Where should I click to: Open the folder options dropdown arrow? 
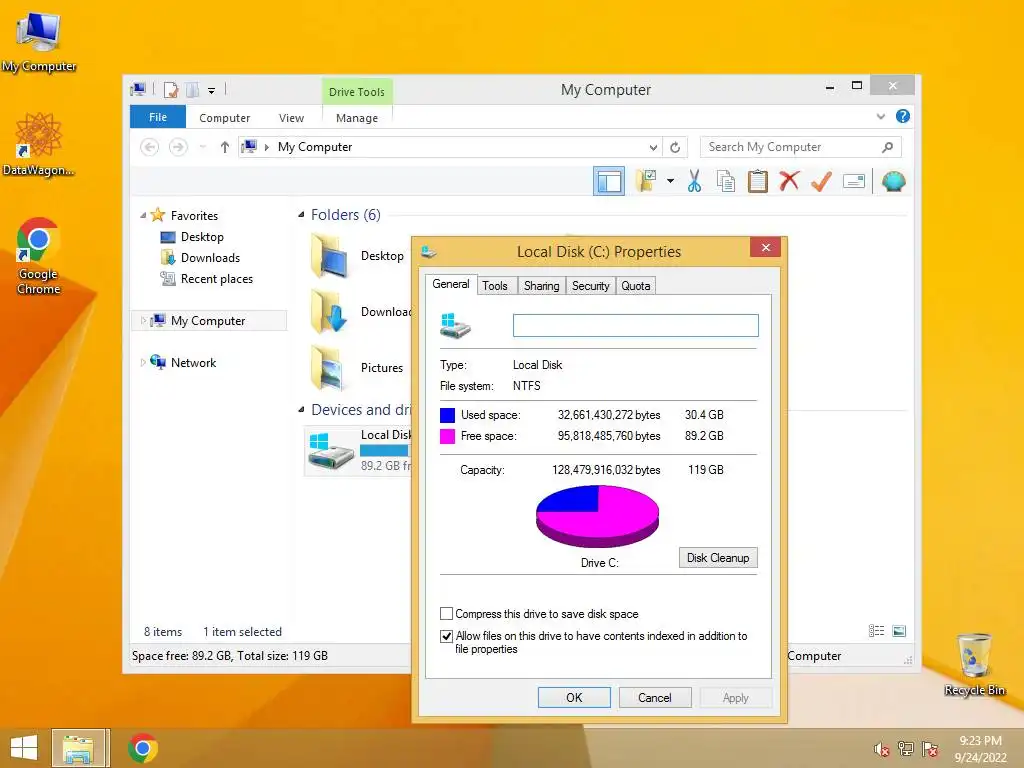670,181
